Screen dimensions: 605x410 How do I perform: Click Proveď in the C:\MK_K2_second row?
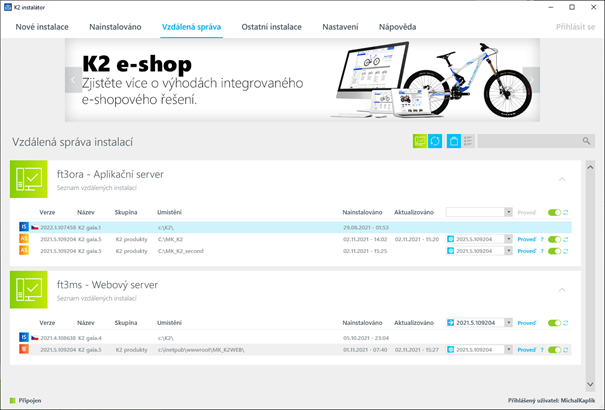(527, 251)
